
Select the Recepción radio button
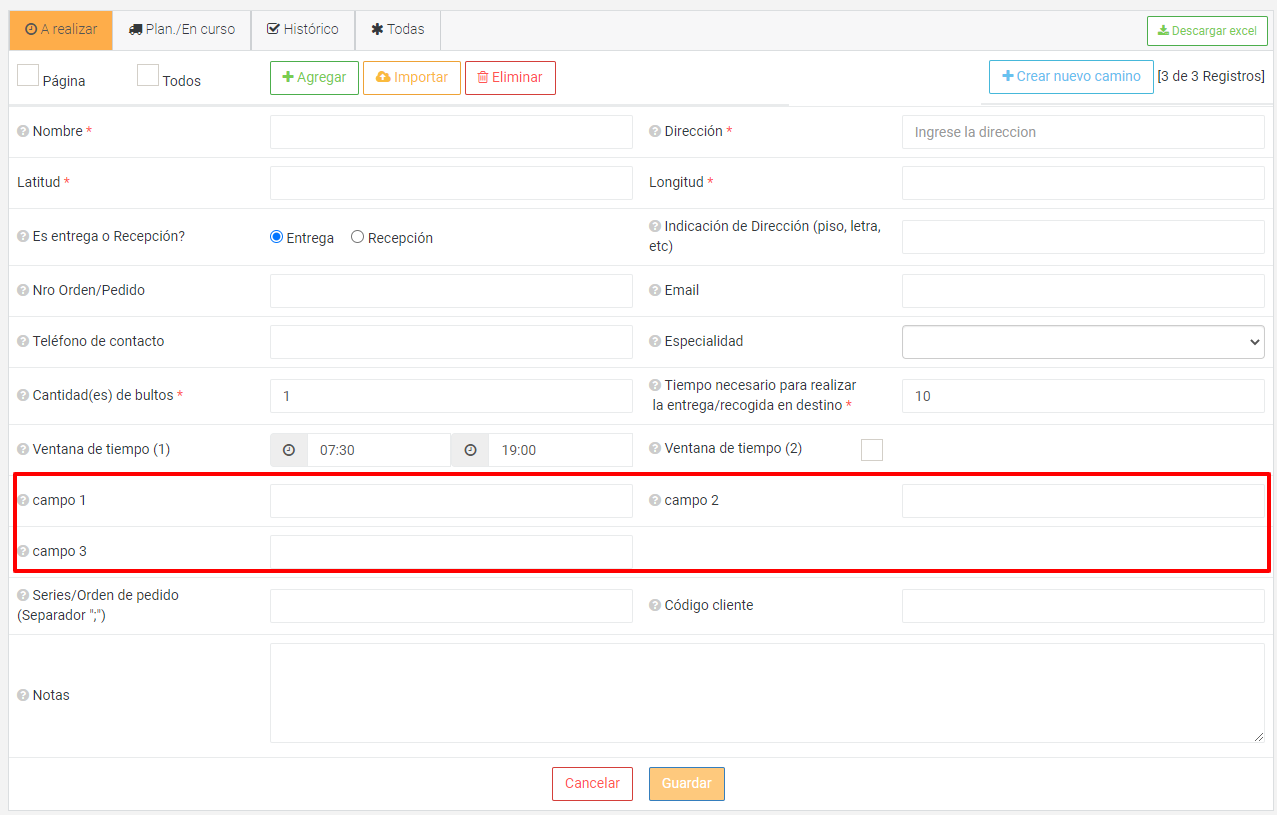(x=357, y=238)
